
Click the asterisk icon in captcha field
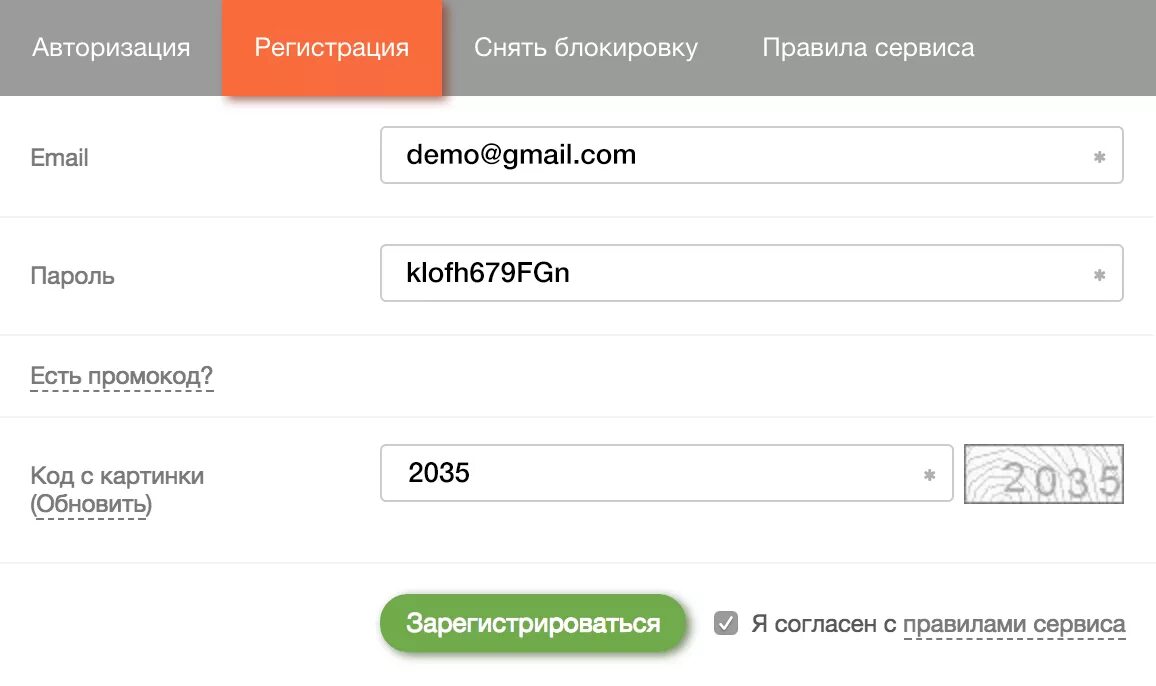pyautogui.click(x=929, y=475)
